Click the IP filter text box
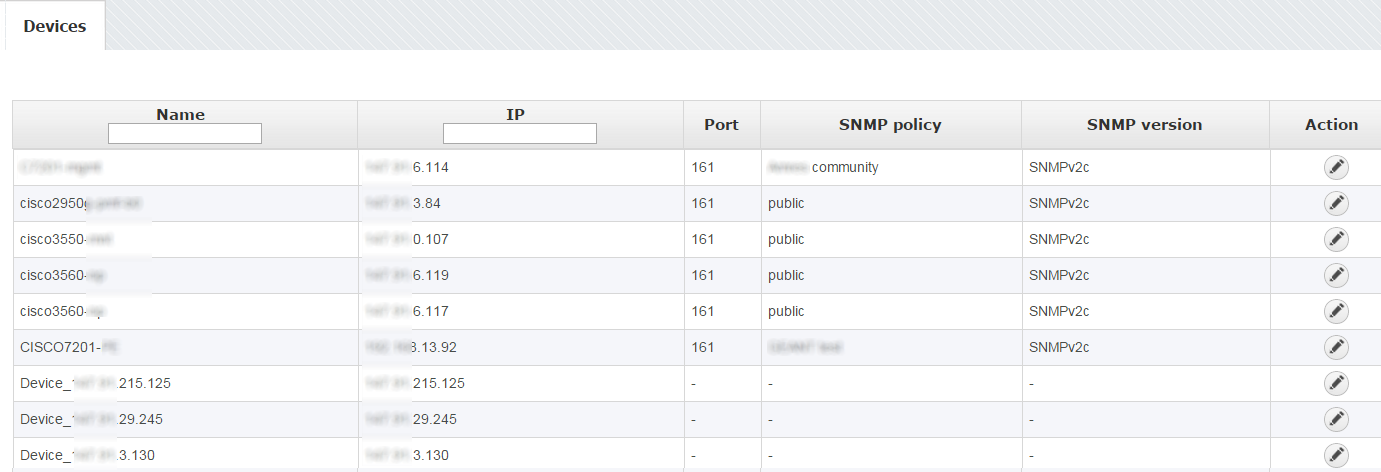1381x472 pixels. pyautogui.click(x=520, y=134)
